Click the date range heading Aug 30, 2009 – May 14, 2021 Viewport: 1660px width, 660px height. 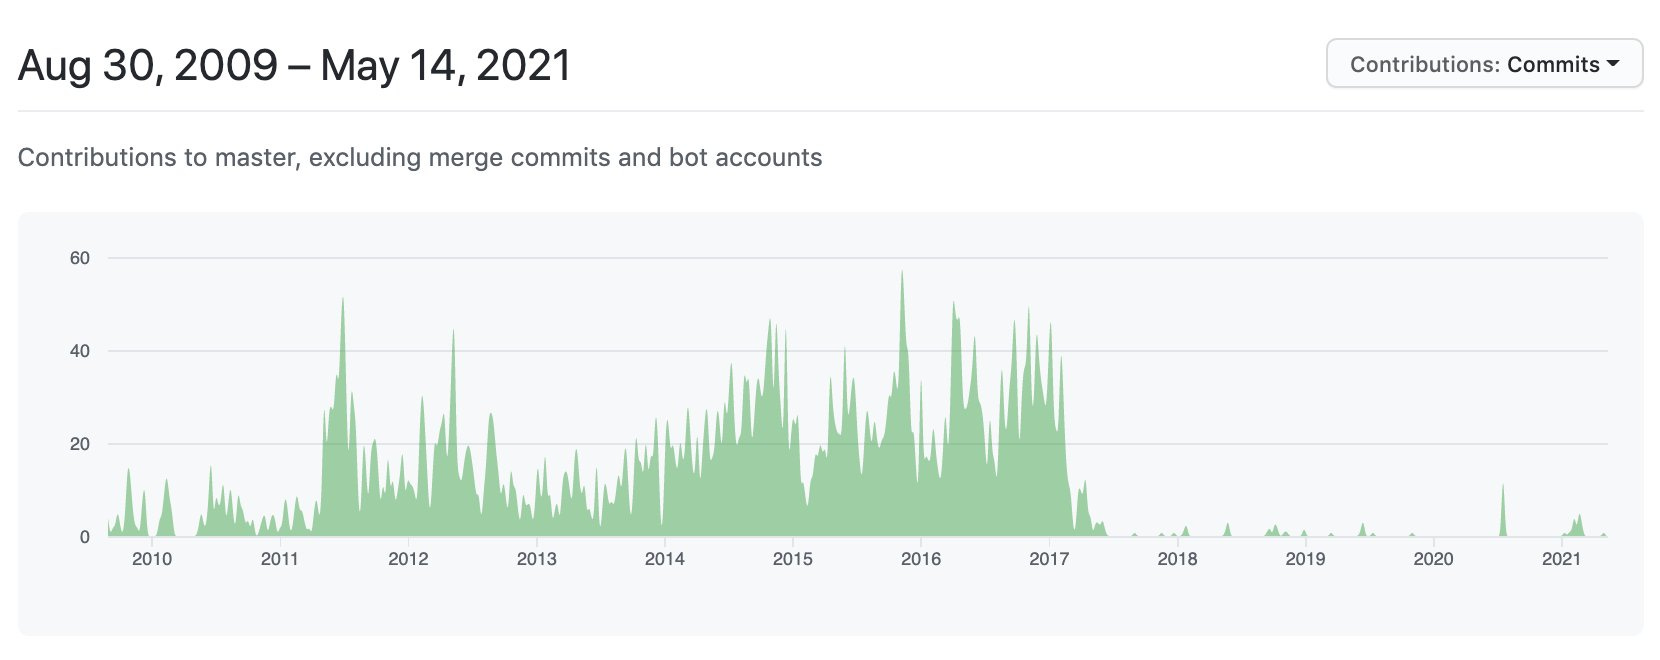[295, 66]
